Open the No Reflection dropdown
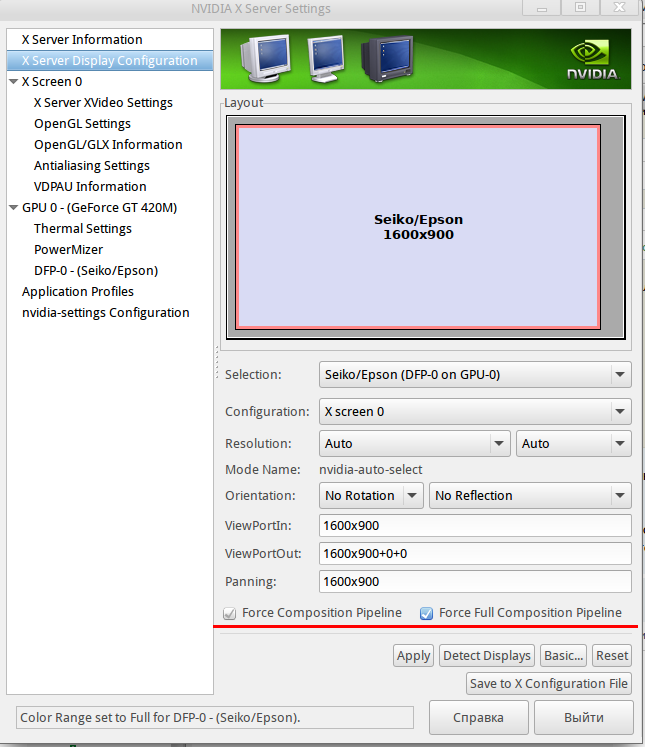This screenshot has width=645, height=747. (530, 495)
